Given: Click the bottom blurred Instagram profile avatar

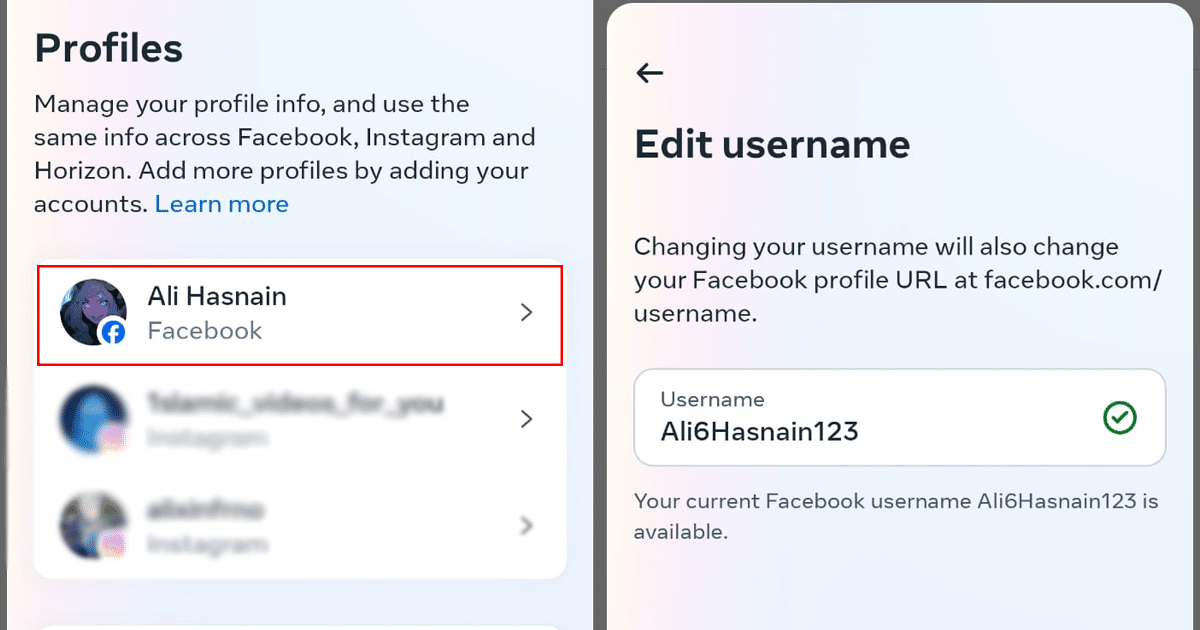Looking at the screenshot, I should click(x=91, y=524).
